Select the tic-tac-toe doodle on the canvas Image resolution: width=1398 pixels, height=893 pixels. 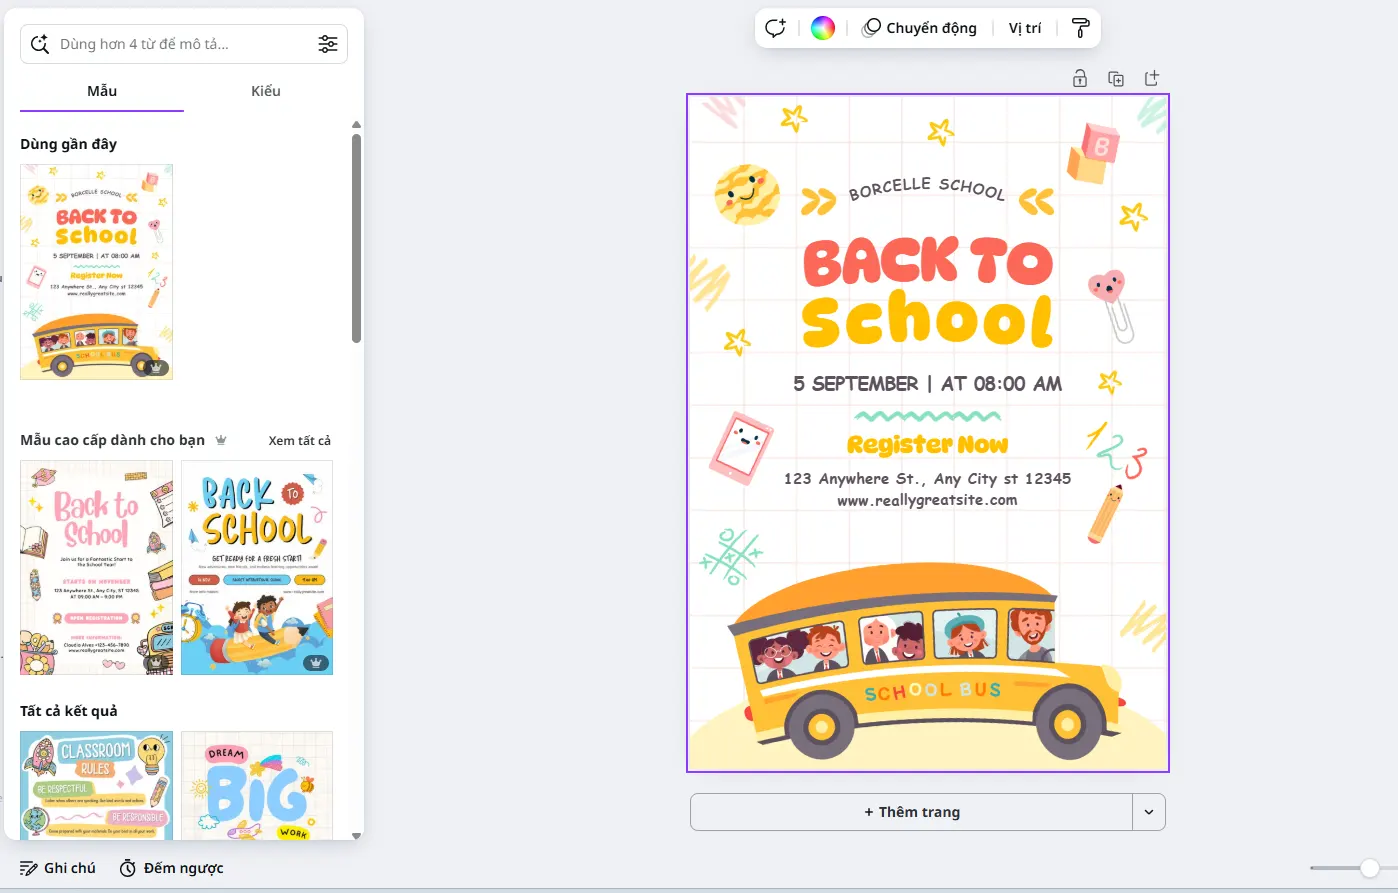(x=731, y=556)
